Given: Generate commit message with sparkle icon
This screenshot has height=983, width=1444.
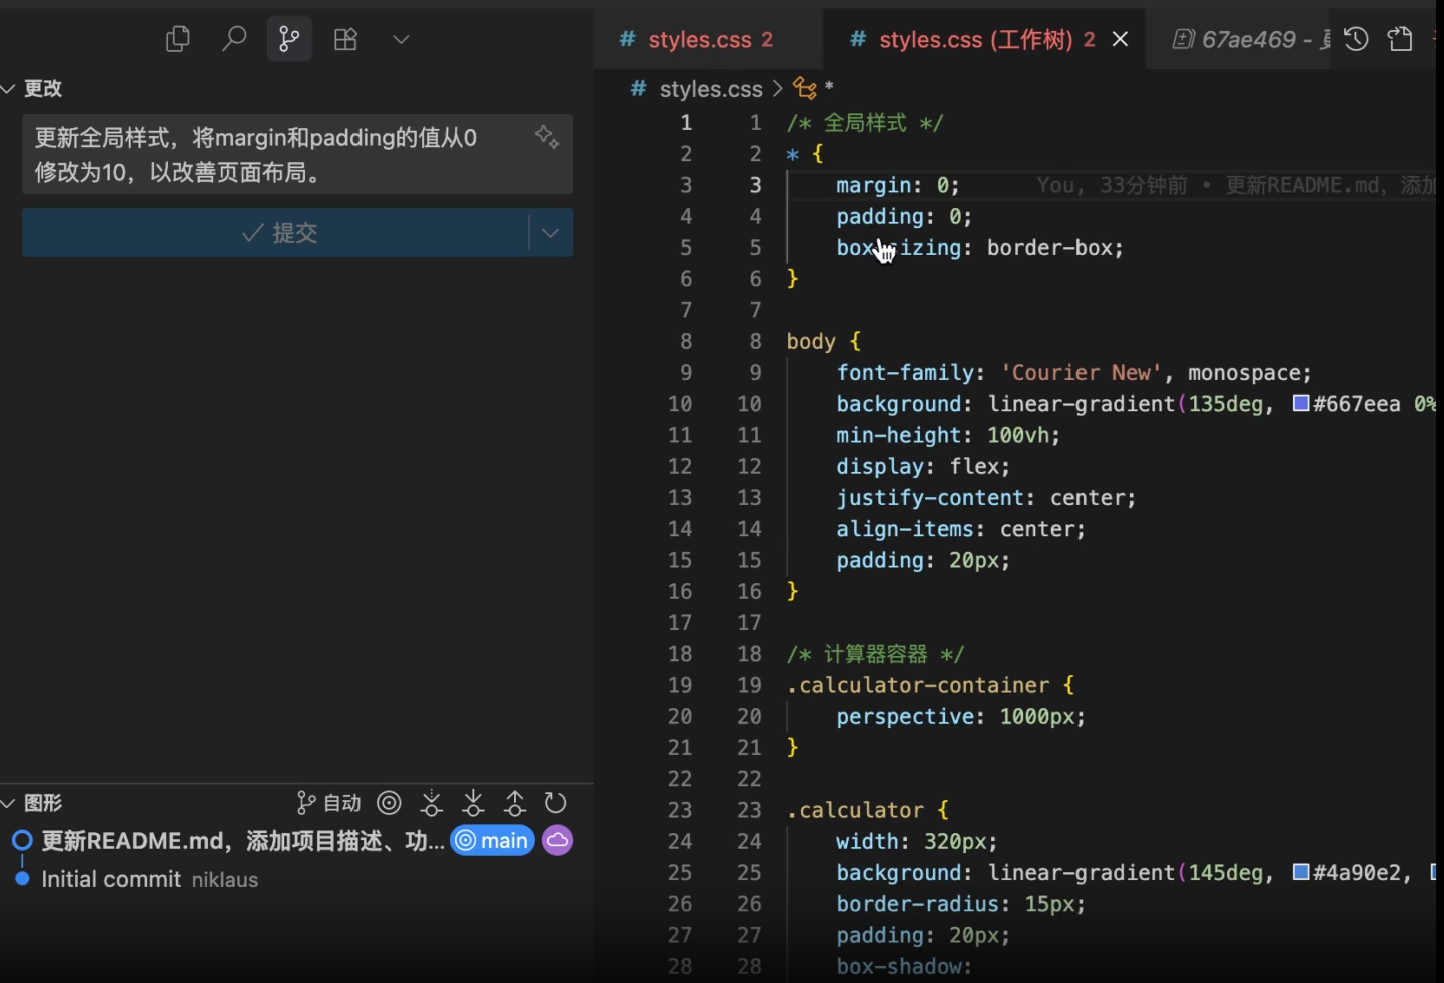Looking at the screenshot, I should pos(547,136).
